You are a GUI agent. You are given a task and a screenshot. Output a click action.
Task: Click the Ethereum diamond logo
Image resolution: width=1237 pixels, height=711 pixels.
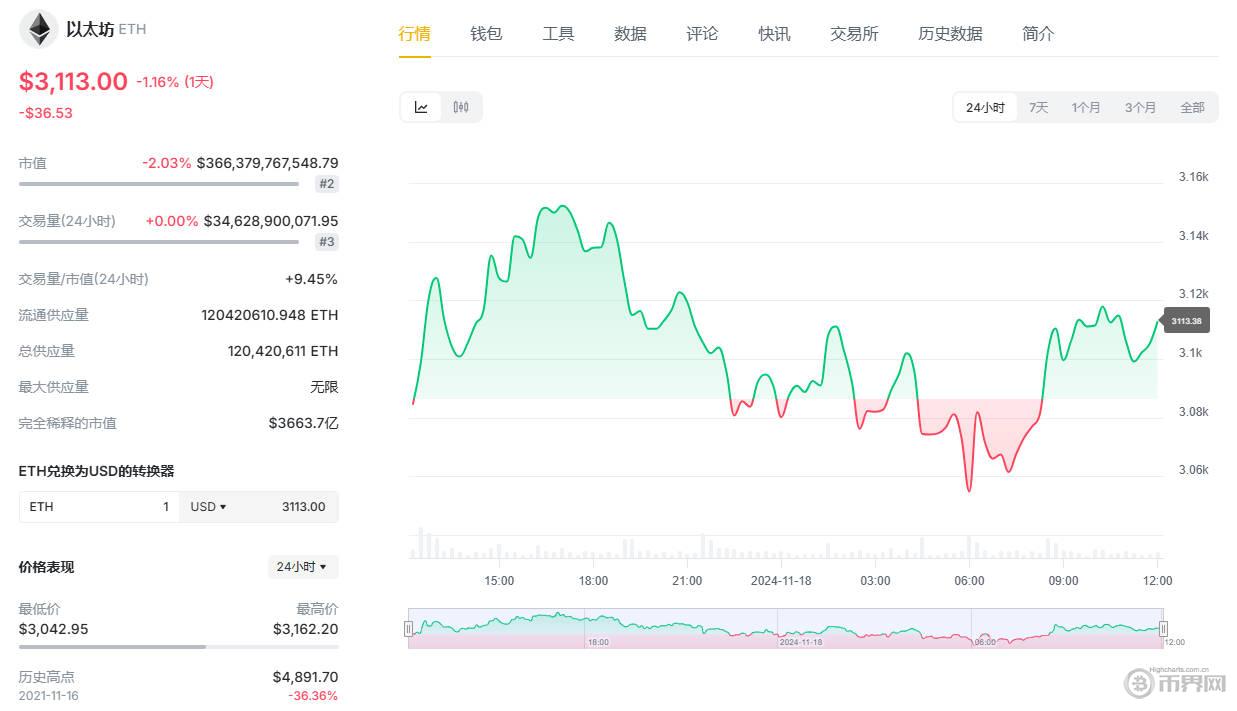coord(36,29)
